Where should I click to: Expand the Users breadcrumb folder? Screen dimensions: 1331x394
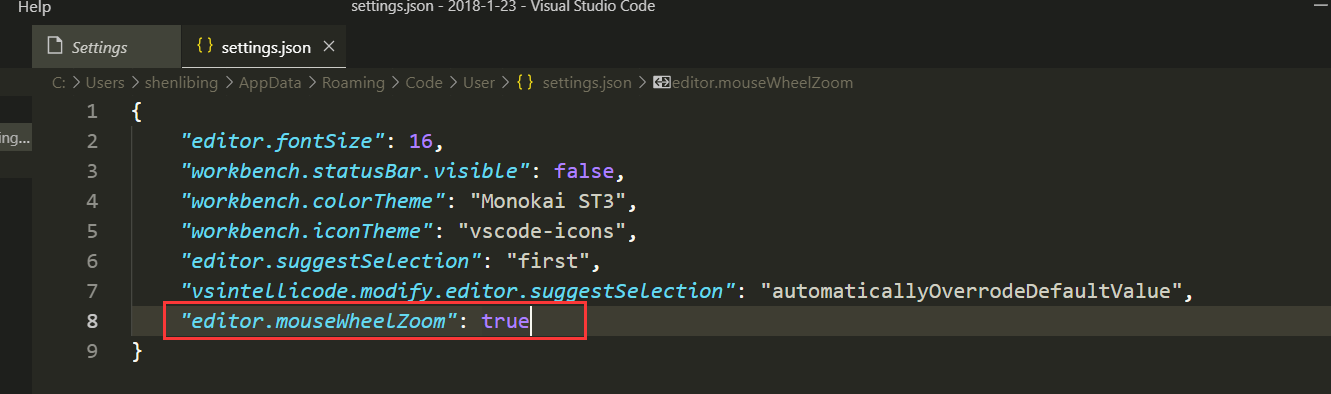105,83
